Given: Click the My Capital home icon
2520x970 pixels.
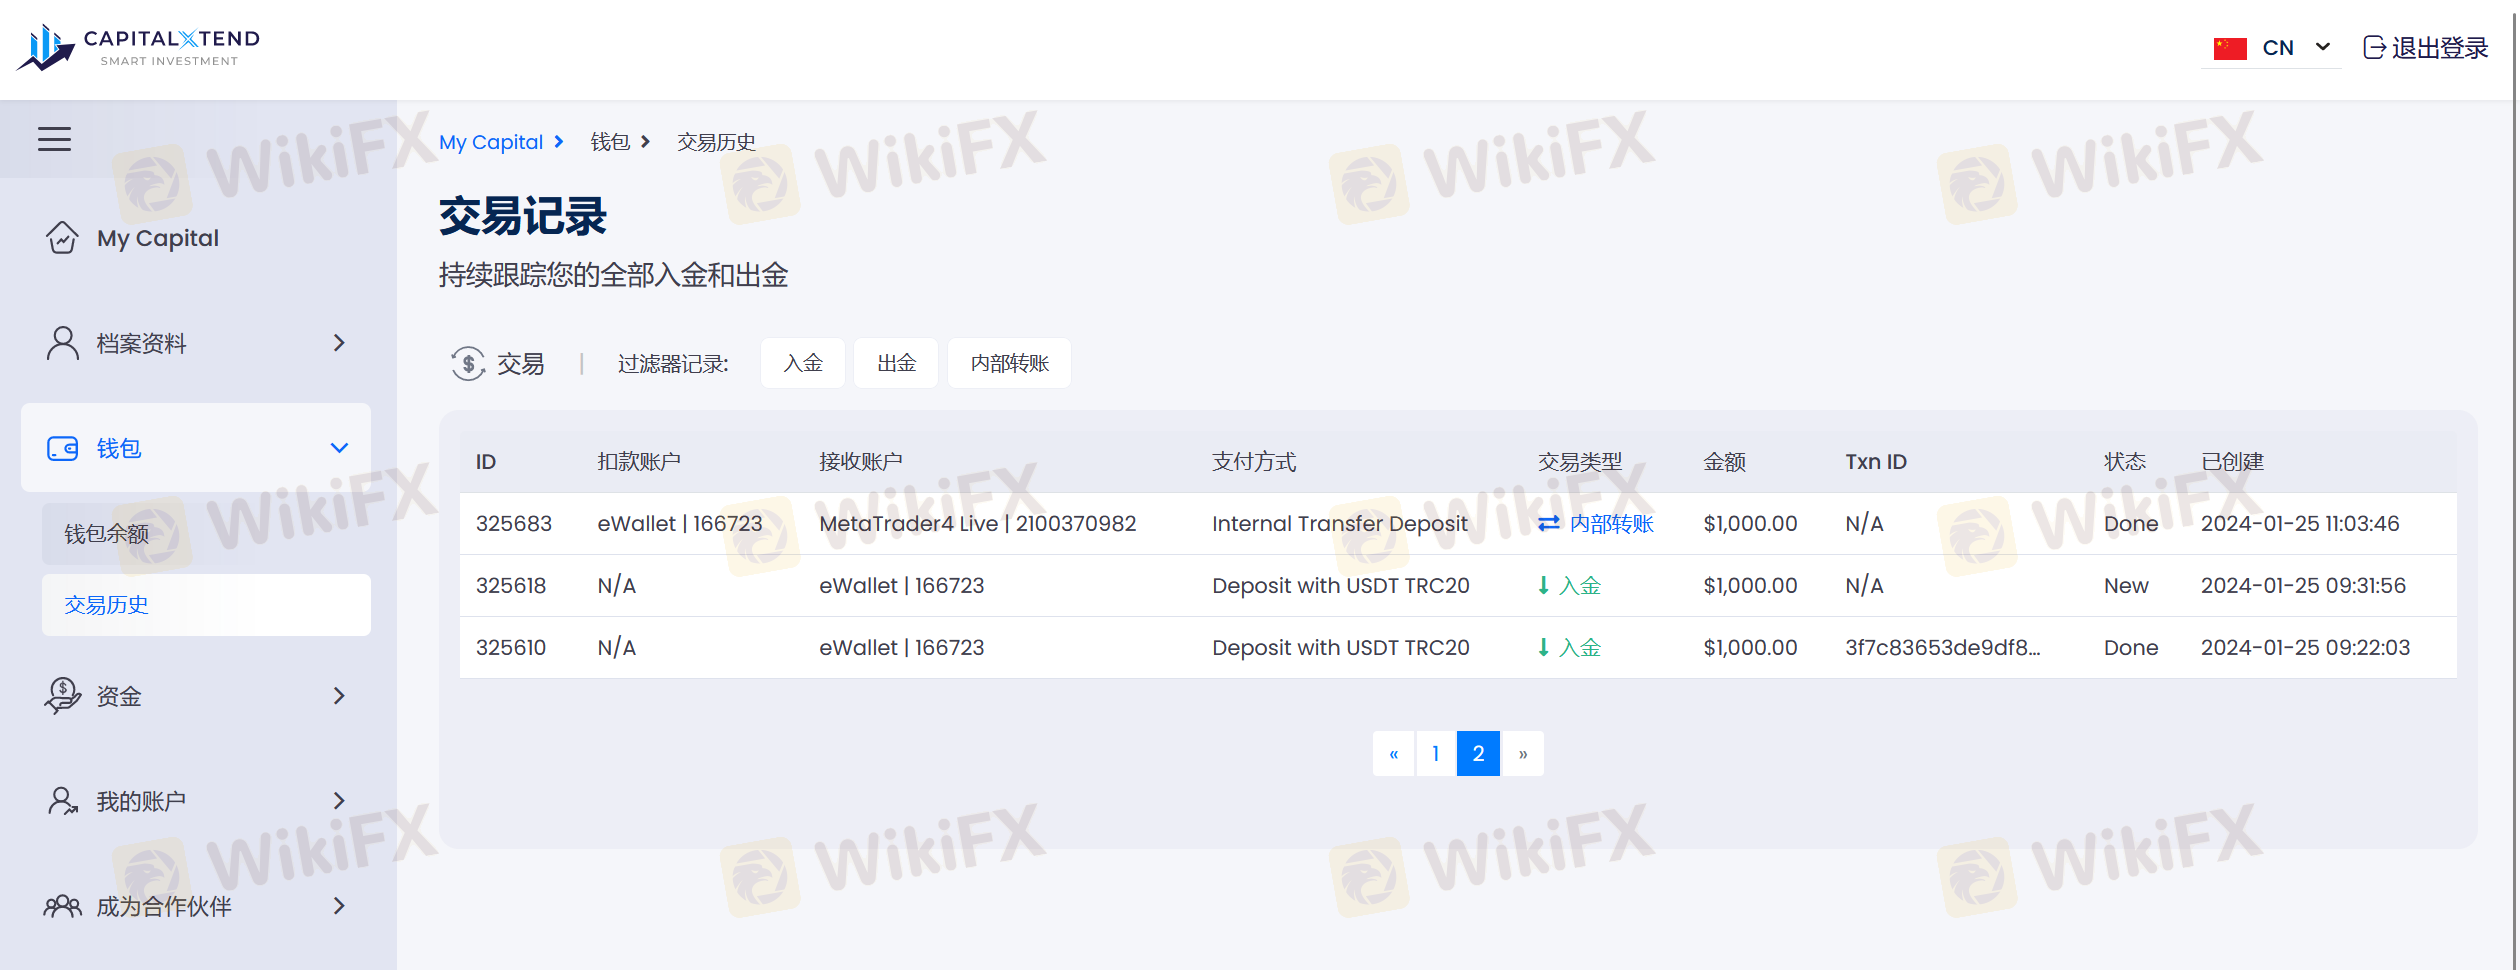Looking at the screenshot, I should pos(62,238).
